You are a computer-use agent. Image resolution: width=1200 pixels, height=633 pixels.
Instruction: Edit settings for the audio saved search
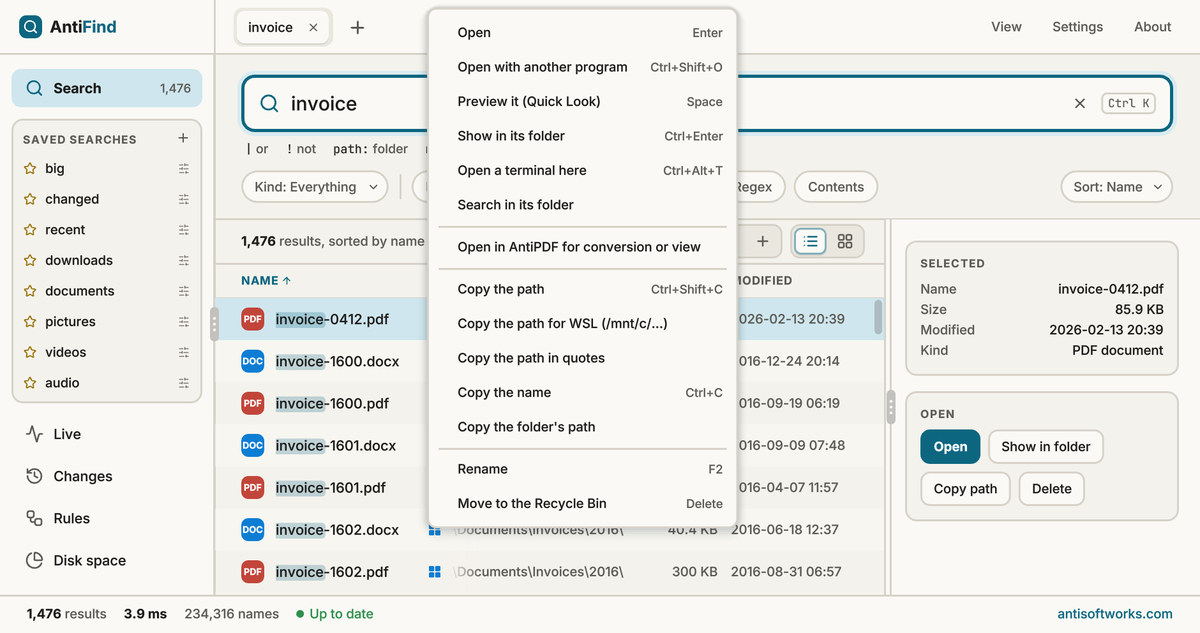(184, 383)
